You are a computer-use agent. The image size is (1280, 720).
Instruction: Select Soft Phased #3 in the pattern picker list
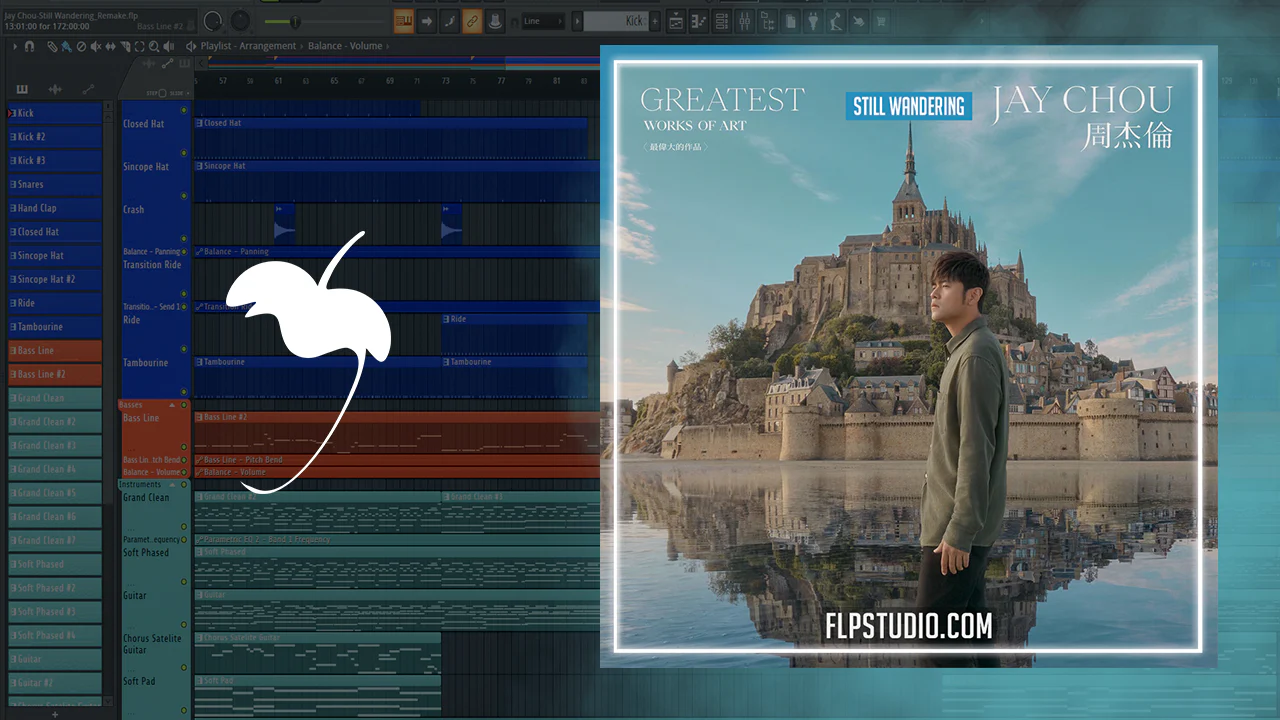click(x=55, y=611)
